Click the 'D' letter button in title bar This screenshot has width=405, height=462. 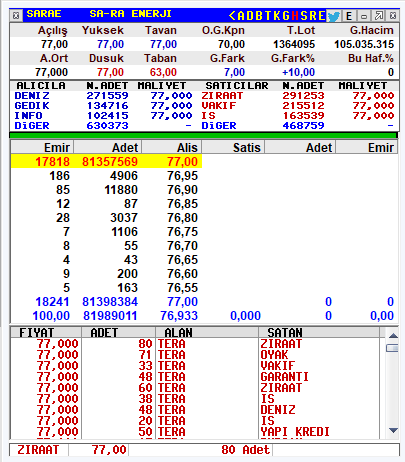coord(250,15)
